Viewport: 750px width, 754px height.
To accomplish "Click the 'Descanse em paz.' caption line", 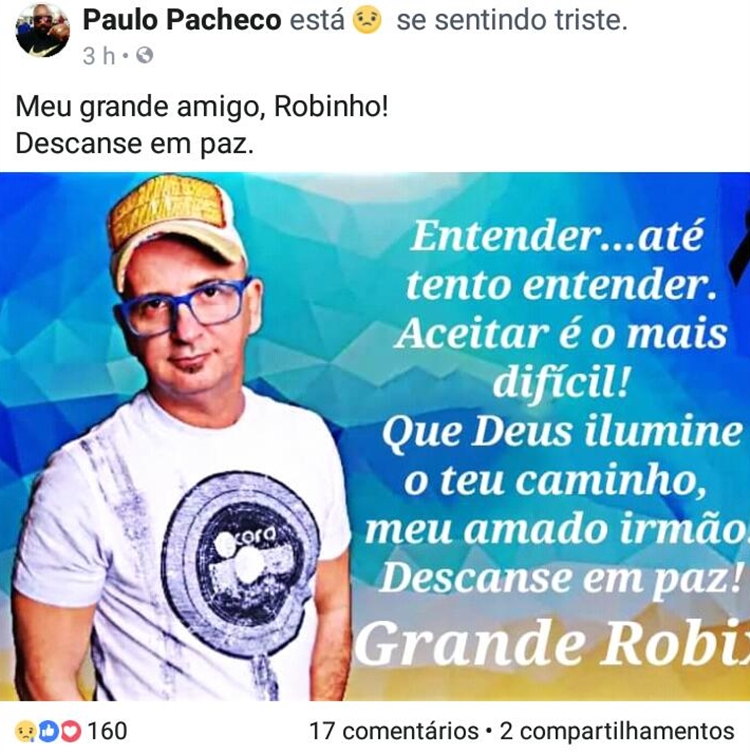I will point(134,143).
